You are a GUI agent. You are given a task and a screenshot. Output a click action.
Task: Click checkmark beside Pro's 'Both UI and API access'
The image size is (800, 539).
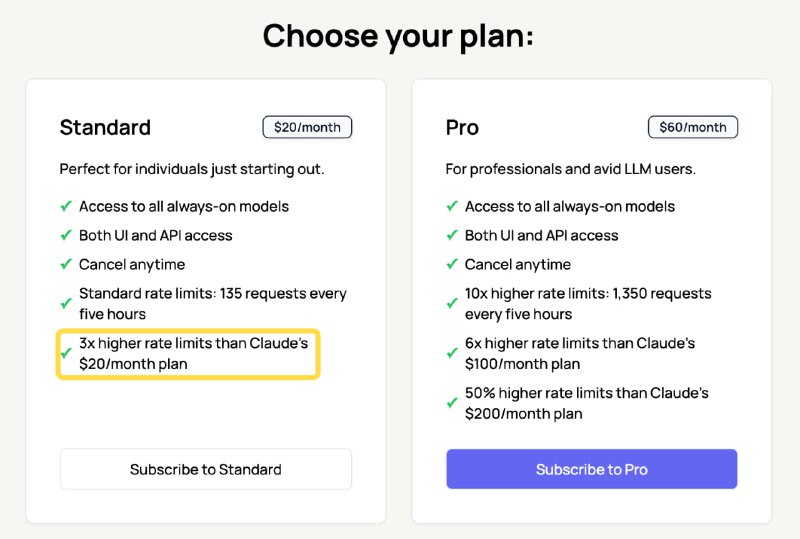tap(452, 235)
